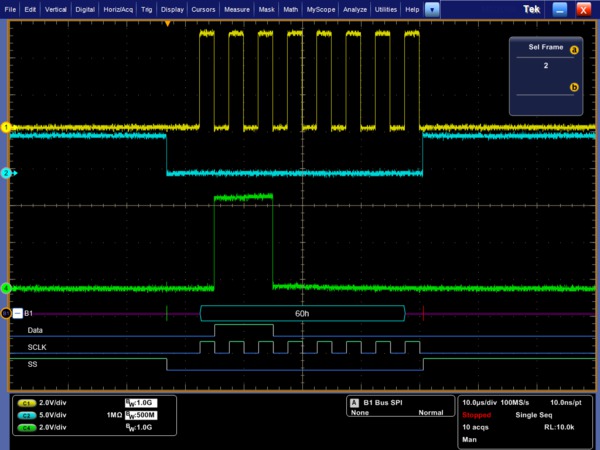600x450 pixels.
Task: Collapse the B1 bus waveform
Action: pos(17,313)
